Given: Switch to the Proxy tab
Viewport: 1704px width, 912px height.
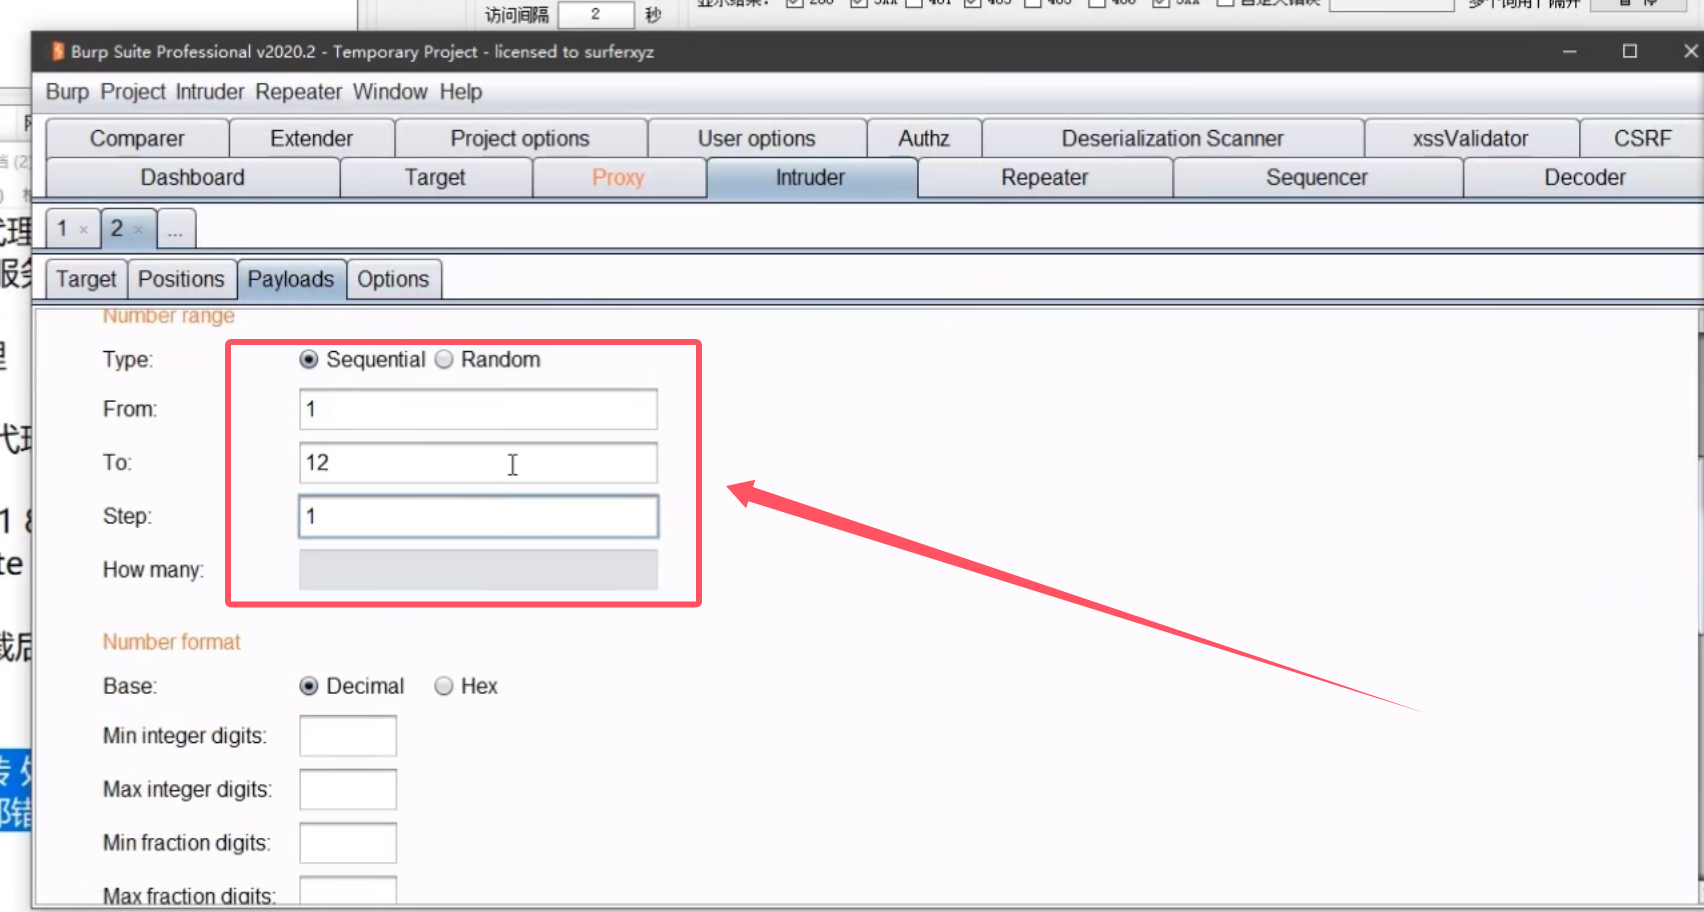Looking at the screenshot, I should coord(618,177).
